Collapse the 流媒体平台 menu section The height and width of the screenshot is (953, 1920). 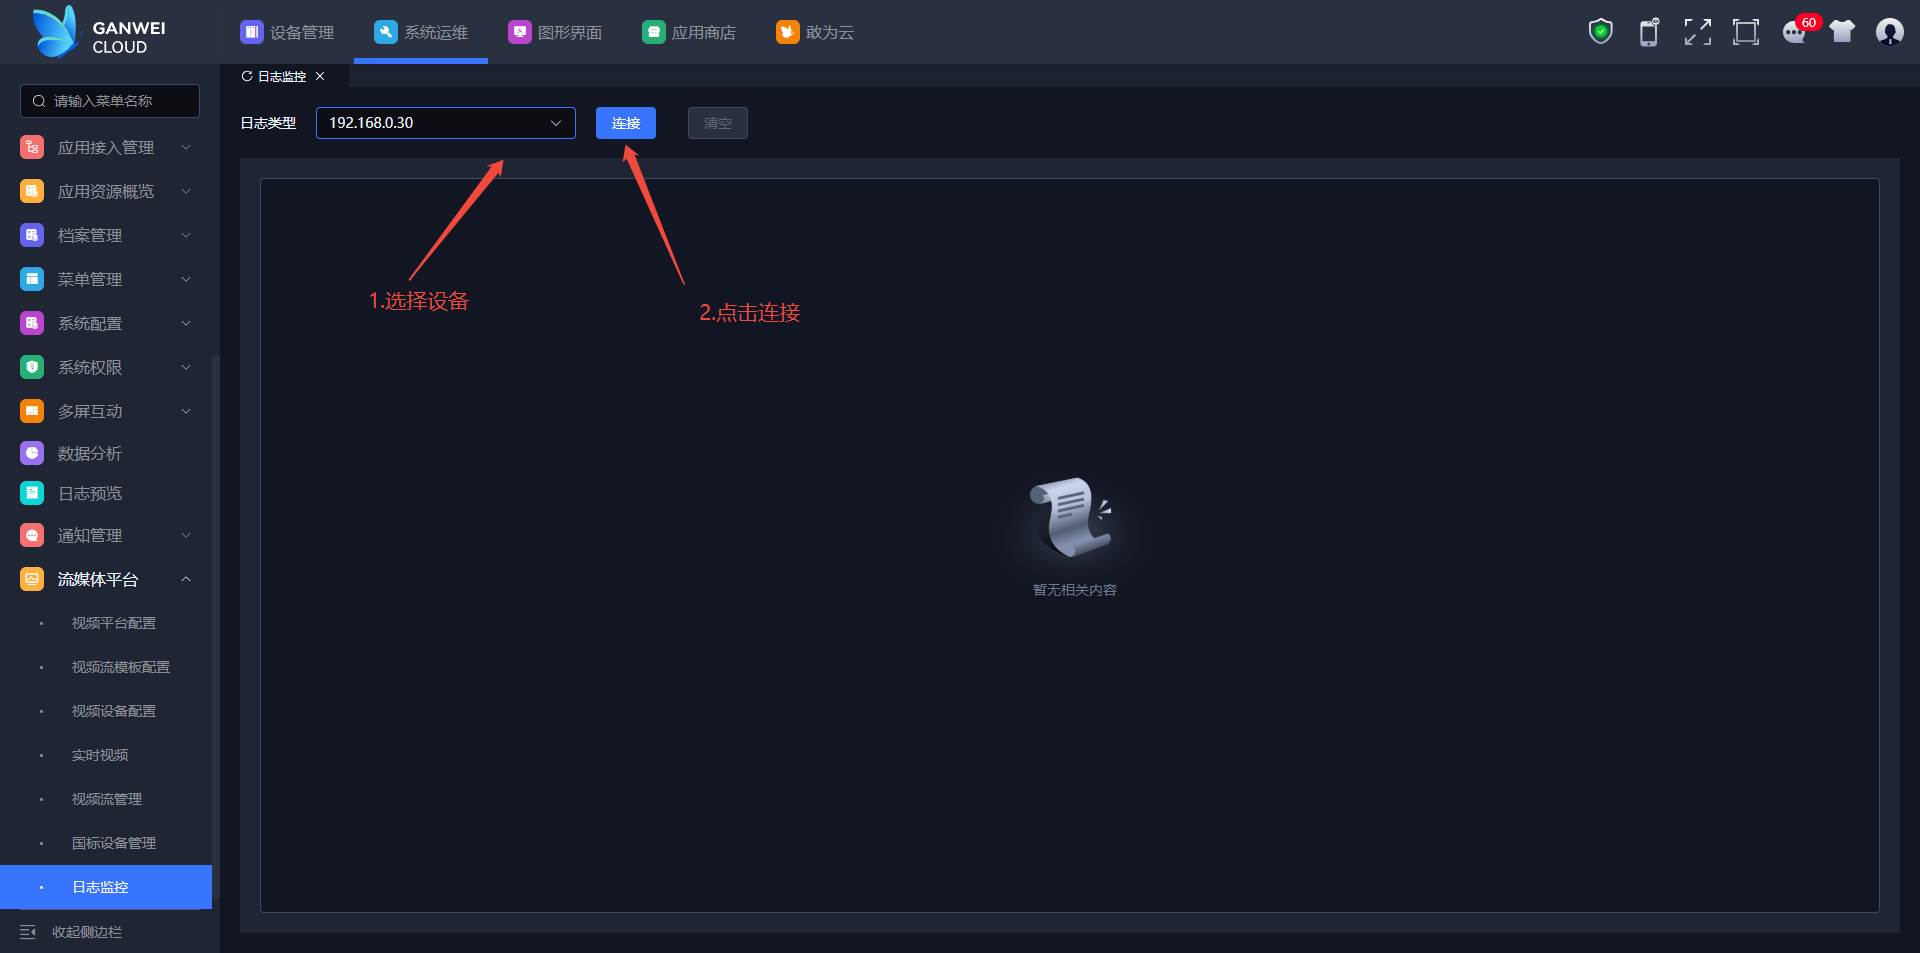tap(106, 579)
